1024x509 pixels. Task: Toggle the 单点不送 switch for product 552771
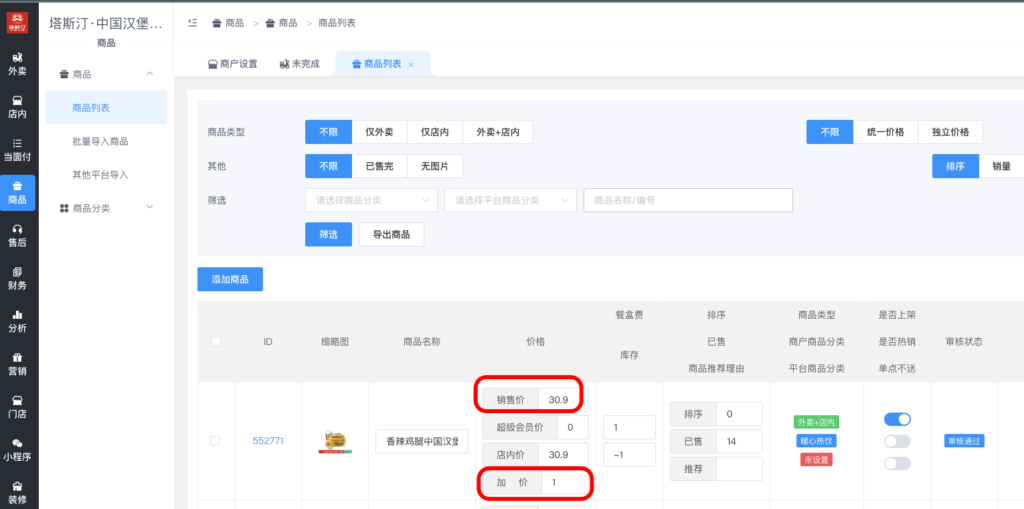click(897, 463)
